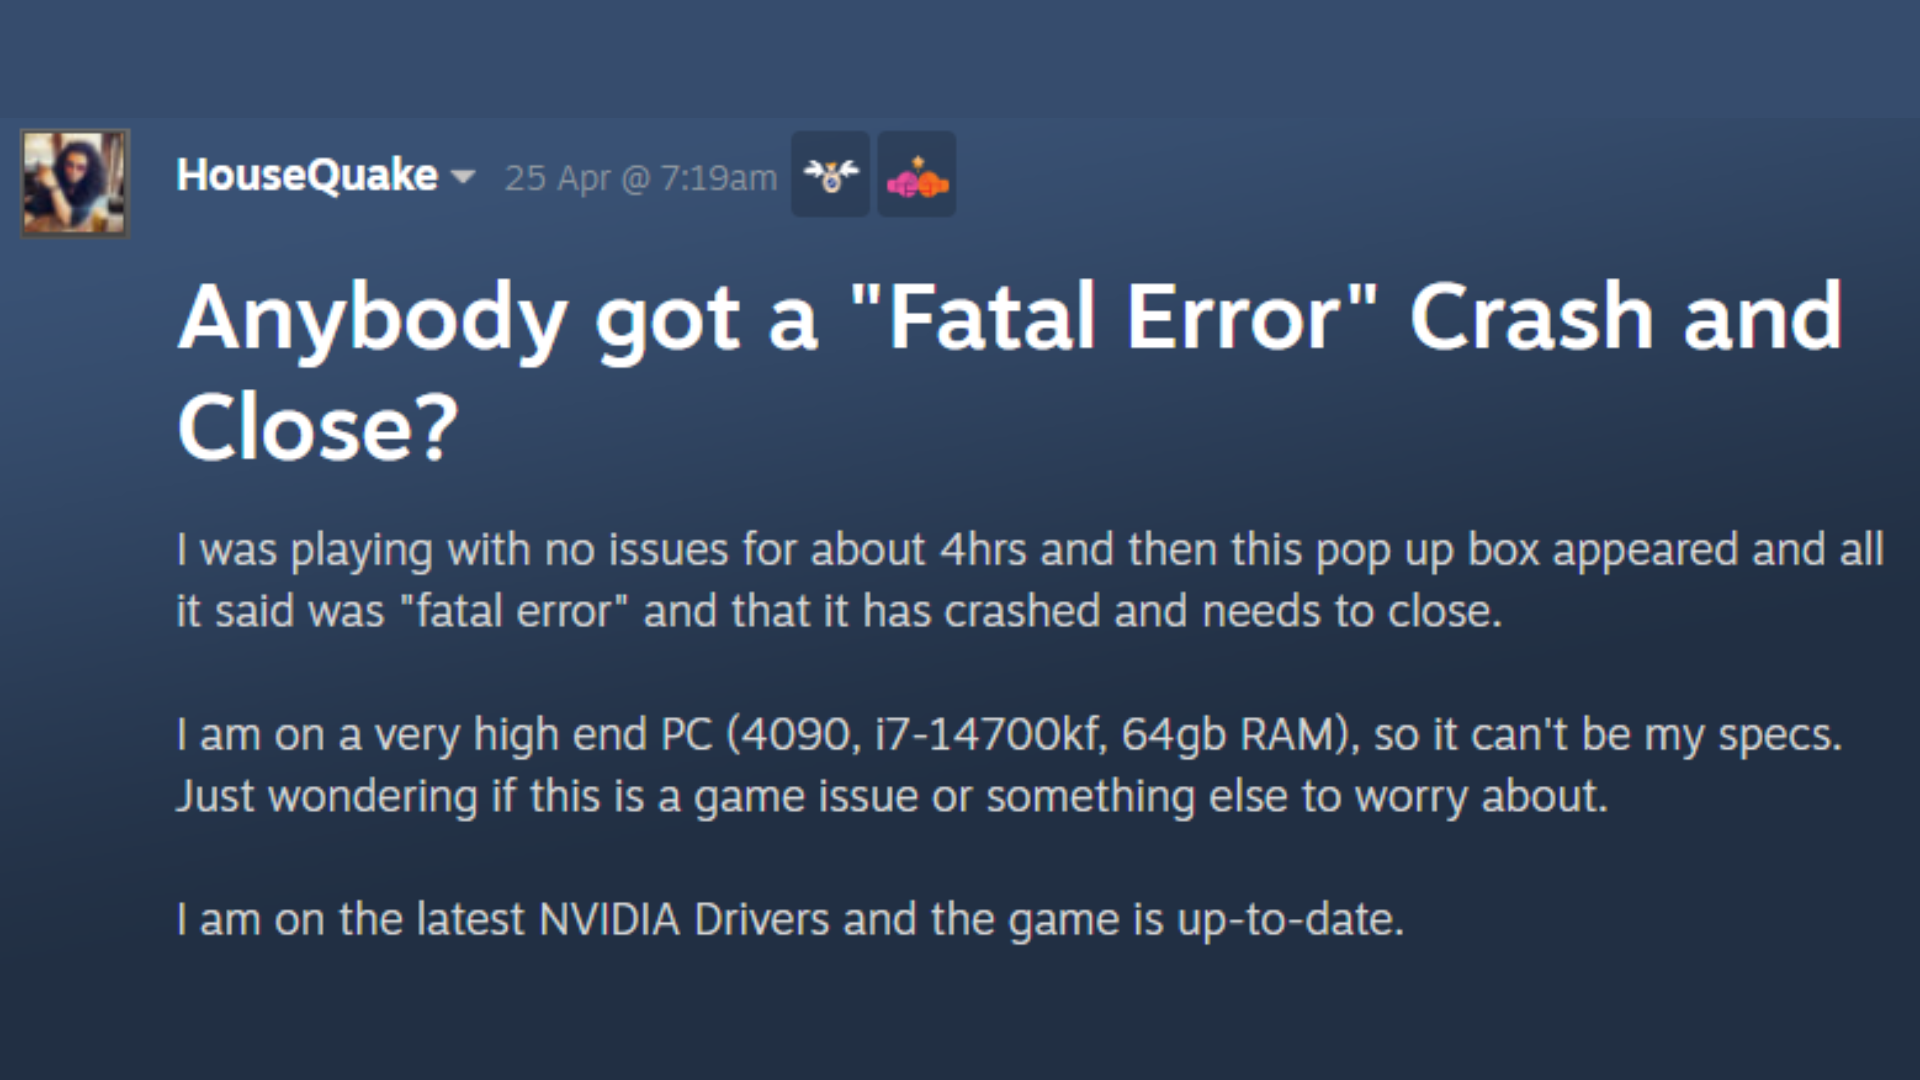
Task: Click the "4090" GPU spec text
Action: tap(795, 735)
